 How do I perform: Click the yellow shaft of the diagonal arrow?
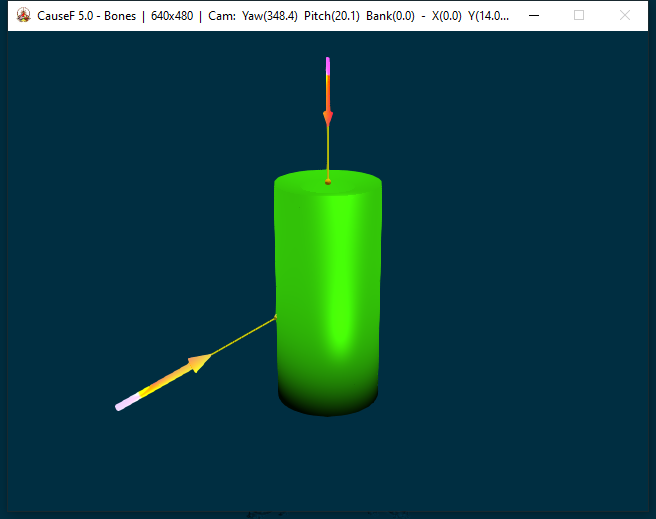click(165, 381)
